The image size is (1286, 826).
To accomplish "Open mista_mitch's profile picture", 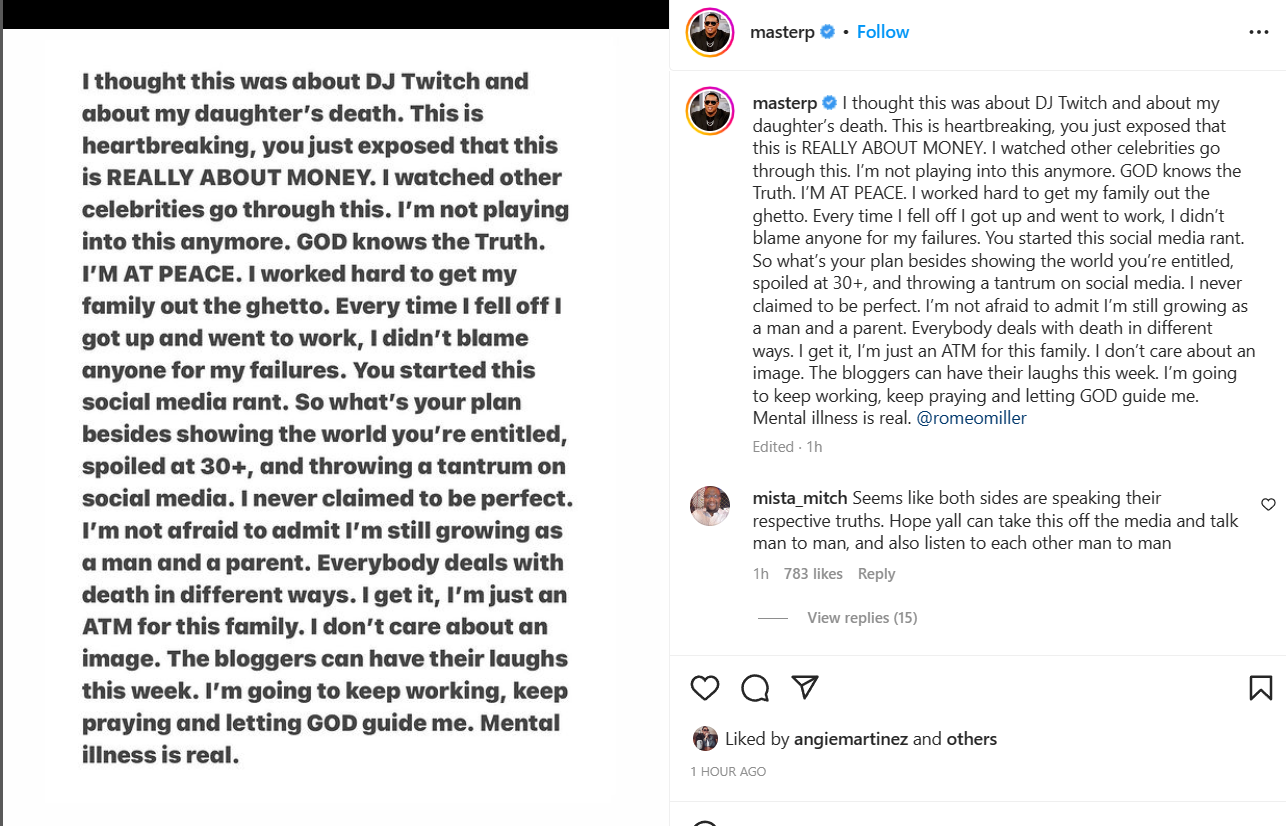I will click(709, 506).
